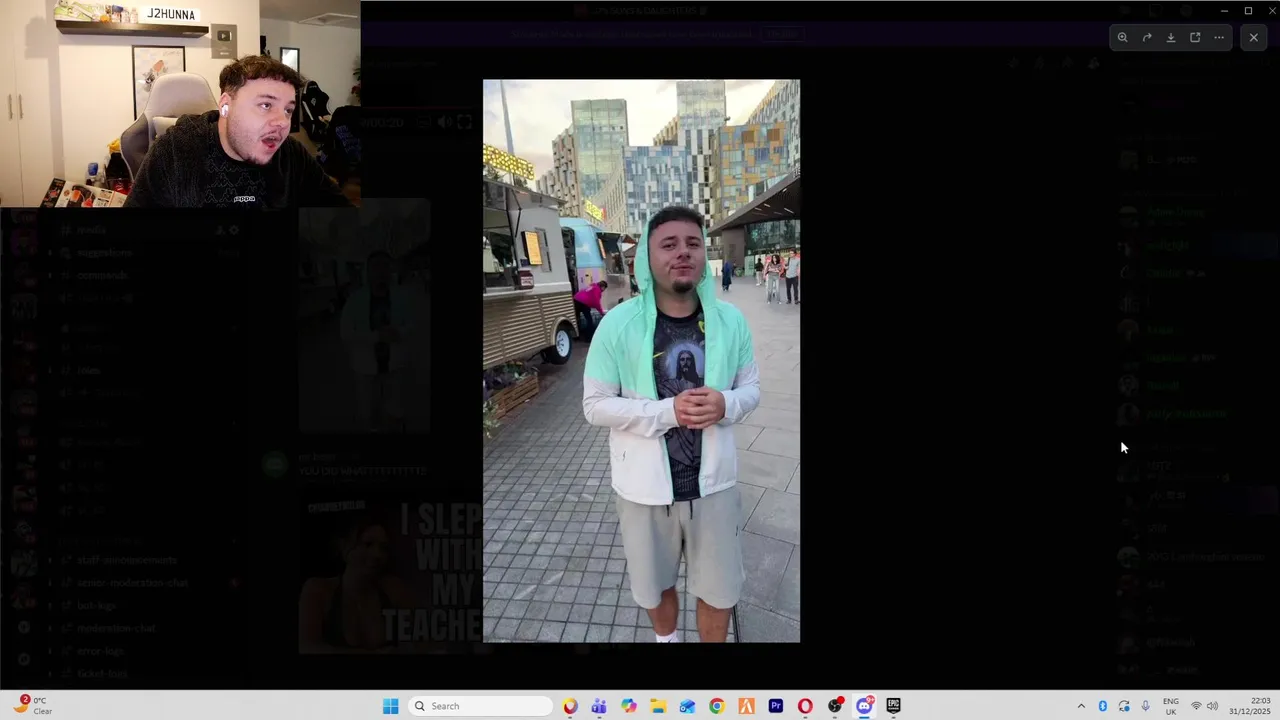The image size is (1280, 720).
Task: Download the image with the download icon
Action: [x=1171, y=37]
